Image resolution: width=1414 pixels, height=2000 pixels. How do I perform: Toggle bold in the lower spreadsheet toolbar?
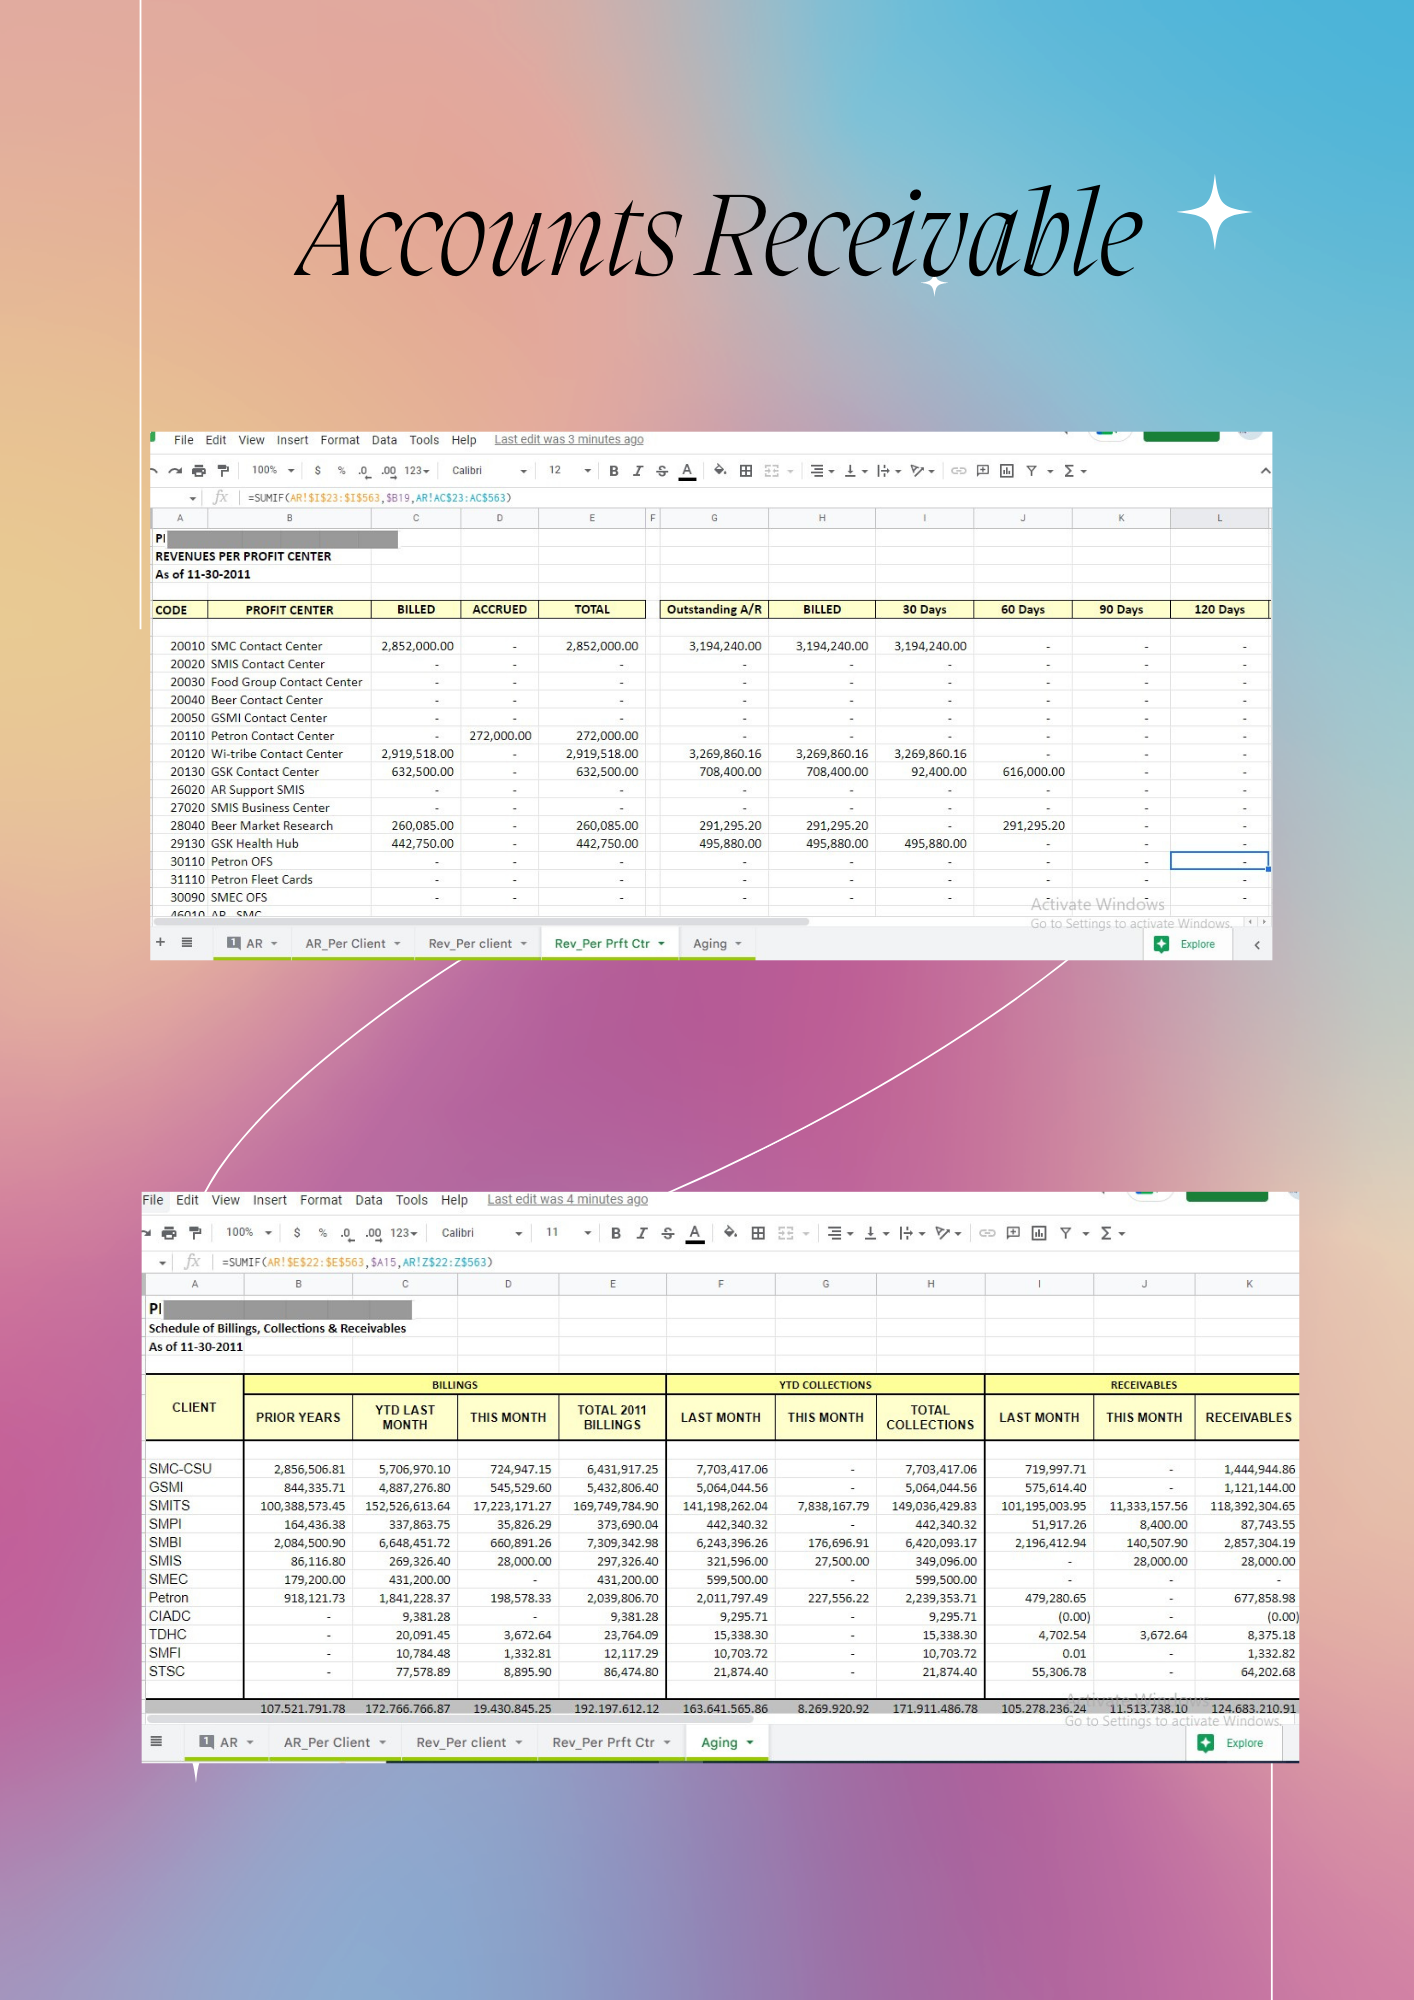616,1233
